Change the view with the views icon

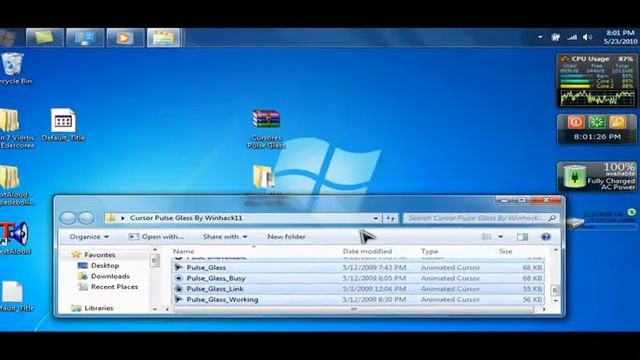[x=486, y=237]
